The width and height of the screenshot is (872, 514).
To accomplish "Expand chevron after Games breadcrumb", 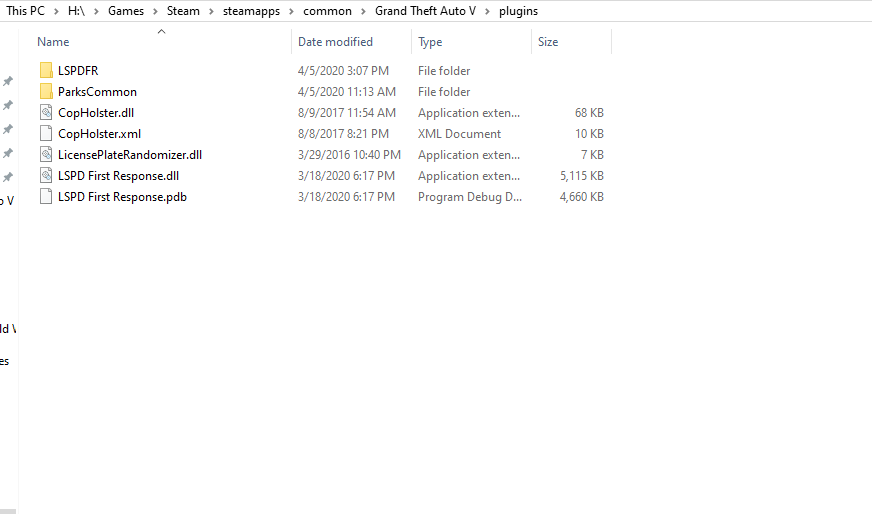I will (155, 11).
